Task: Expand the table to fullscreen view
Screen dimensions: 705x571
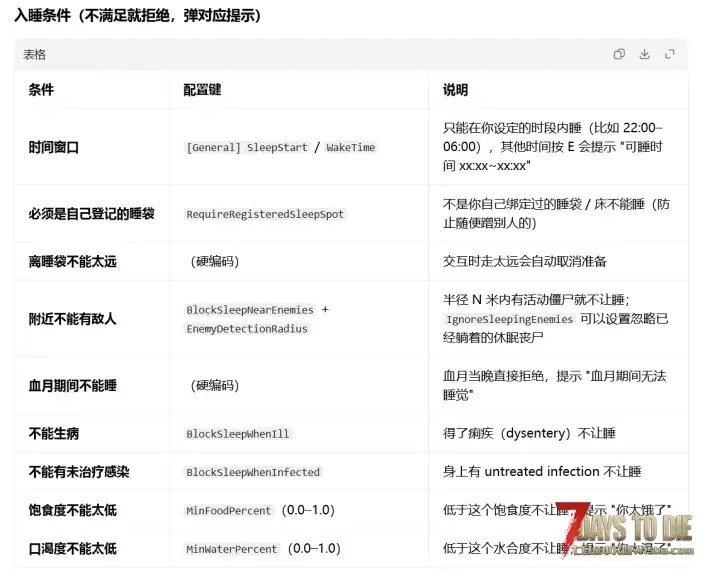Action: (x=670, y=54)
